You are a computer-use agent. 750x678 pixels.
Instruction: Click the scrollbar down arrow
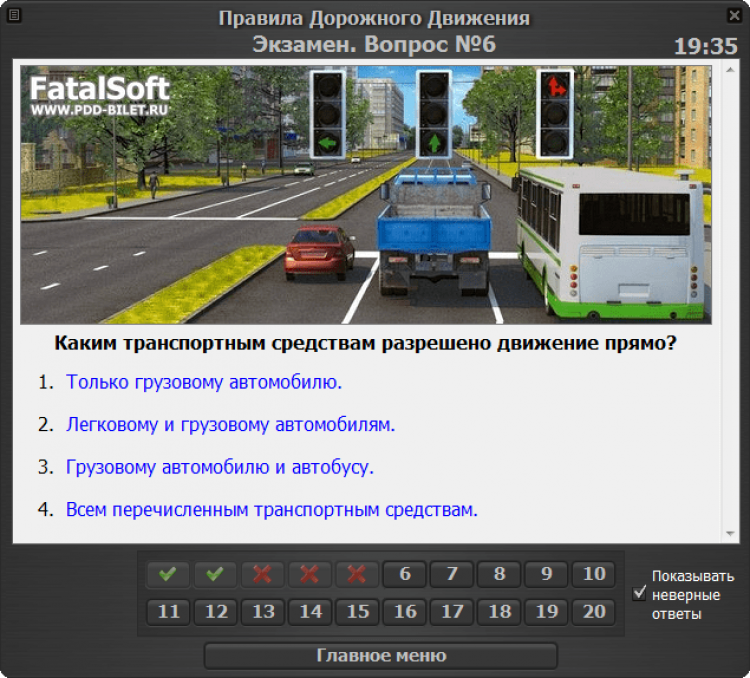pyautogui.click(x=730, y=533)
